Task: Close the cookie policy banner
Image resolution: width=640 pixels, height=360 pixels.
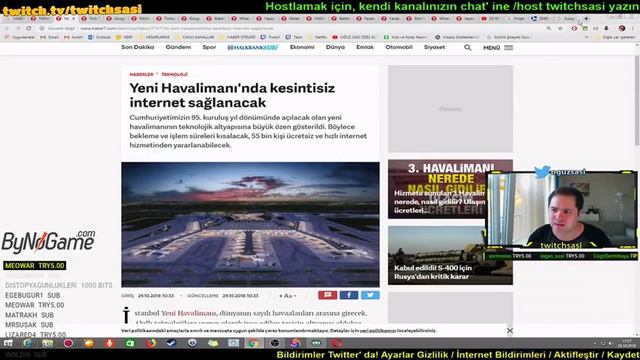Action: click(510, 331)
